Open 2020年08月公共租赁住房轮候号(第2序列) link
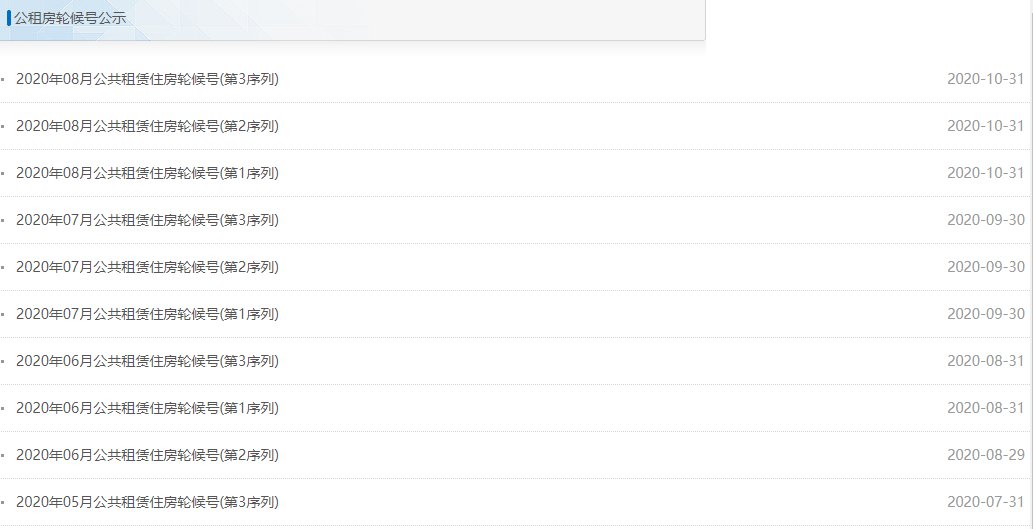This screenshot has height=529, width=1033. 147,126
